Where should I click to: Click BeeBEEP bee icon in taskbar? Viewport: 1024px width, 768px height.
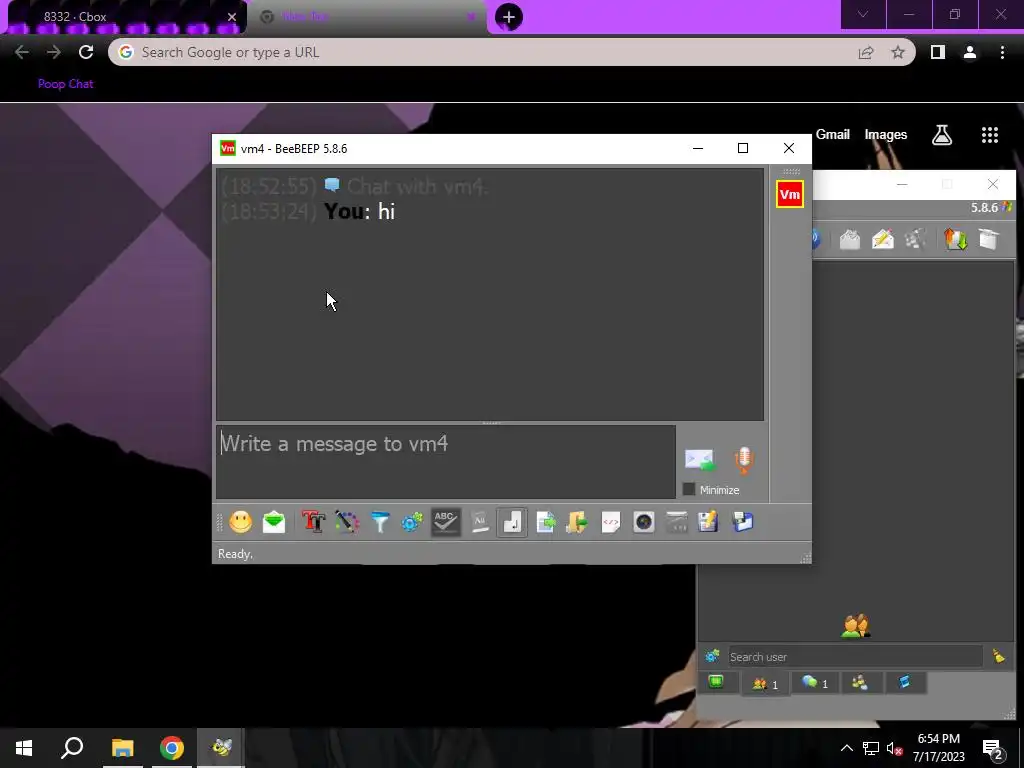221,748
